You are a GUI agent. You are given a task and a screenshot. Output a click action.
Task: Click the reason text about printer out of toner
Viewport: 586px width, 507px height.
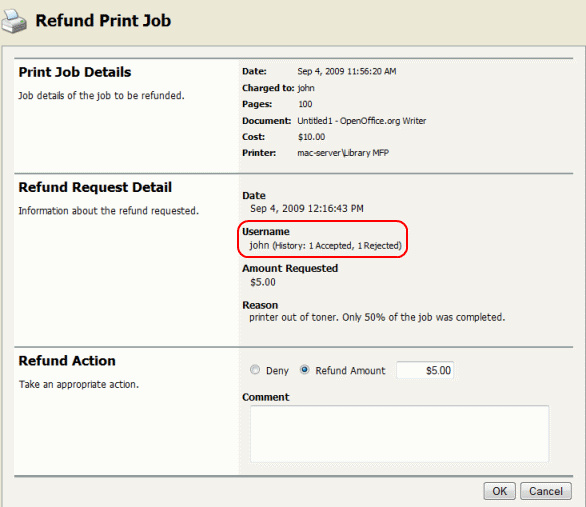point(377,317)
